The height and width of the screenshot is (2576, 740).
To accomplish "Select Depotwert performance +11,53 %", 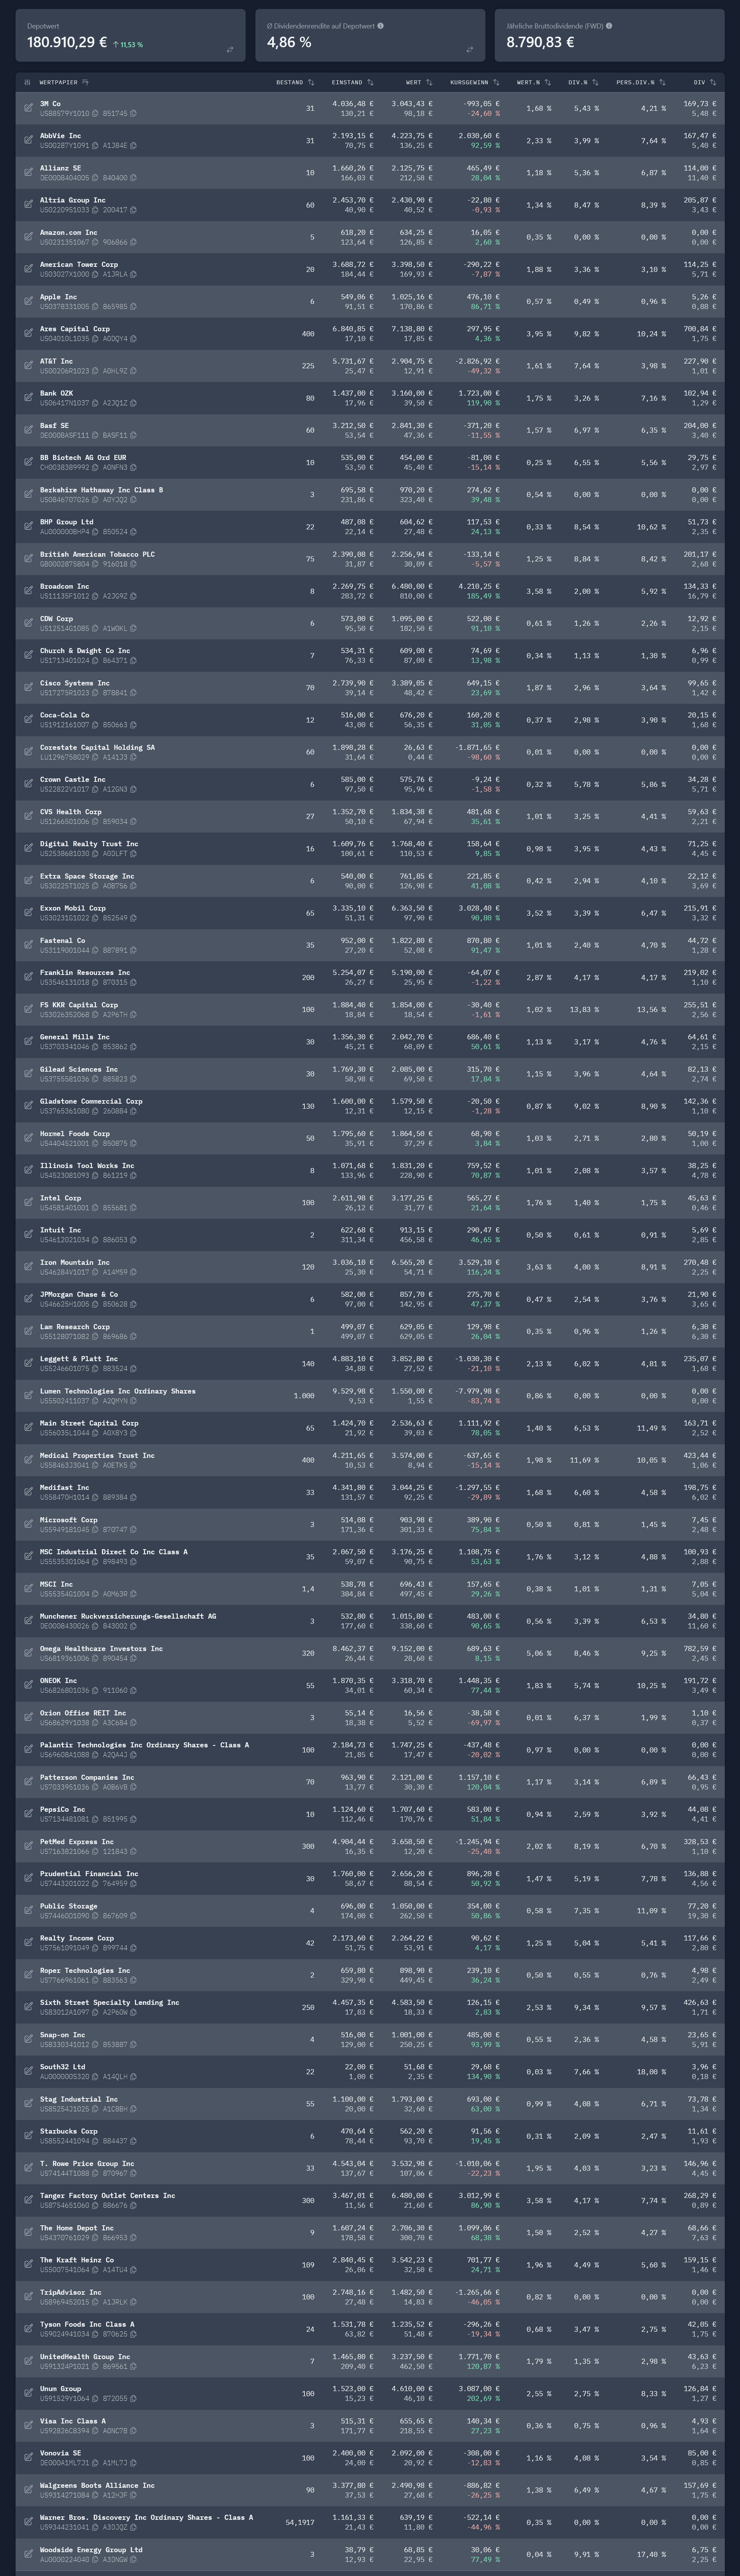I will coord(128,45).
